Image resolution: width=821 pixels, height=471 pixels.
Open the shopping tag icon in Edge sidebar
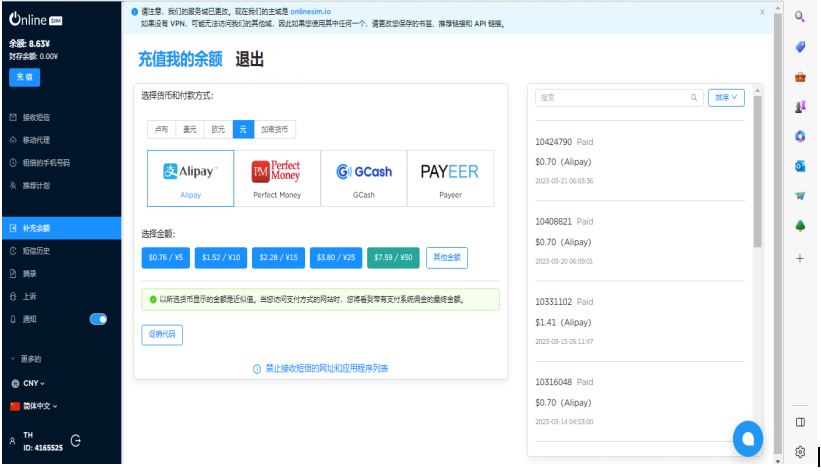800,47
